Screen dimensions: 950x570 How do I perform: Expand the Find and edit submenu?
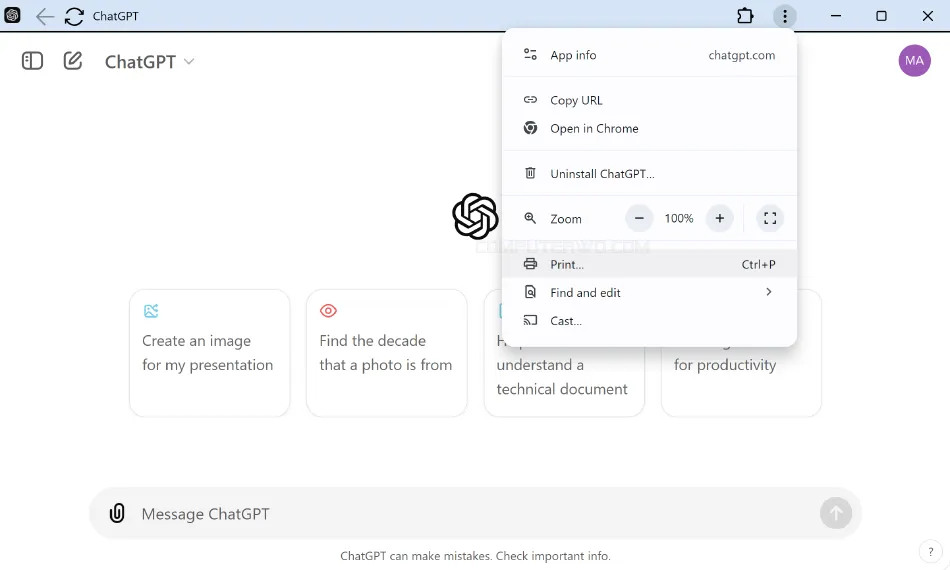649,293
